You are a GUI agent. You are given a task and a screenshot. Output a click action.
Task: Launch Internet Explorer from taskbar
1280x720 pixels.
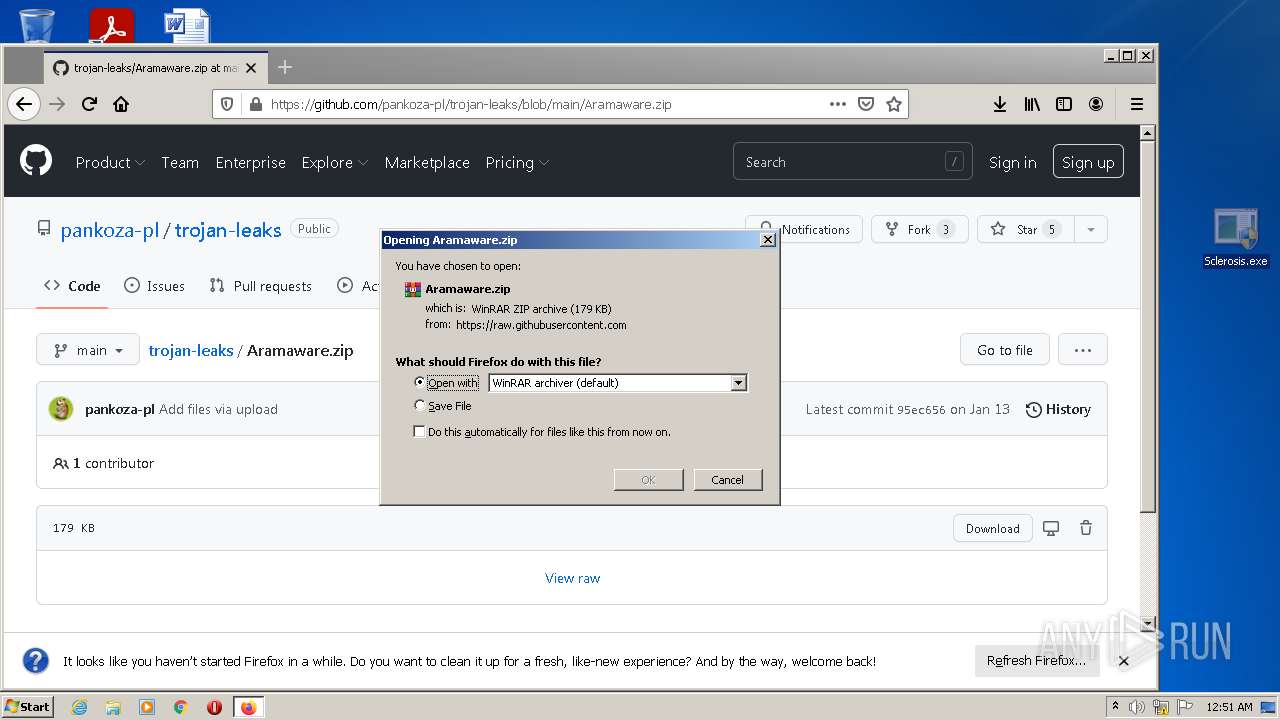(79, 707)
